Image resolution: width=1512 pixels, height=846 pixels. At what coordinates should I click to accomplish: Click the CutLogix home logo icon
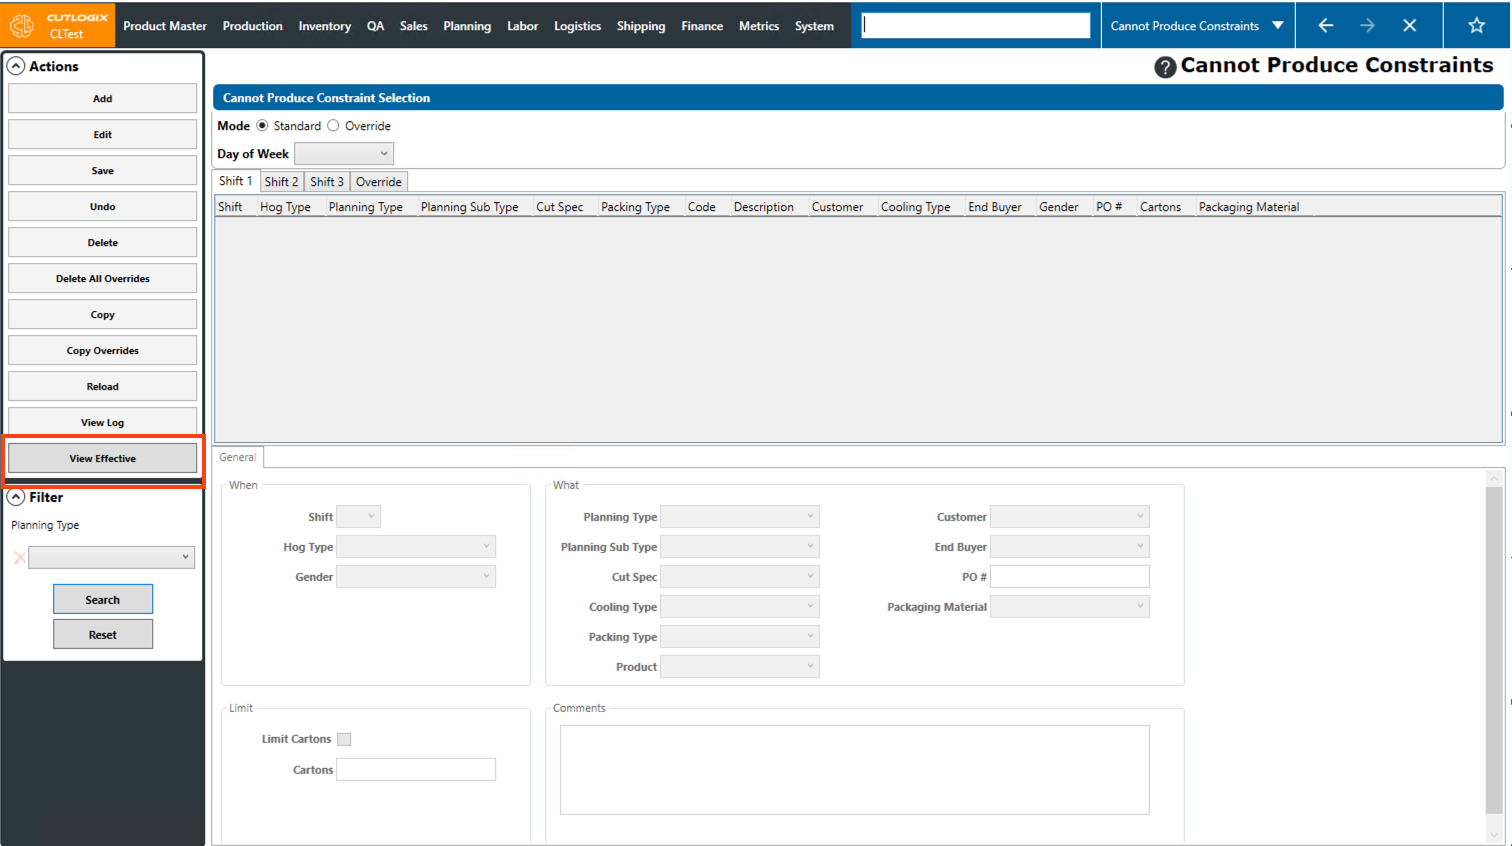tap(22, 25)
